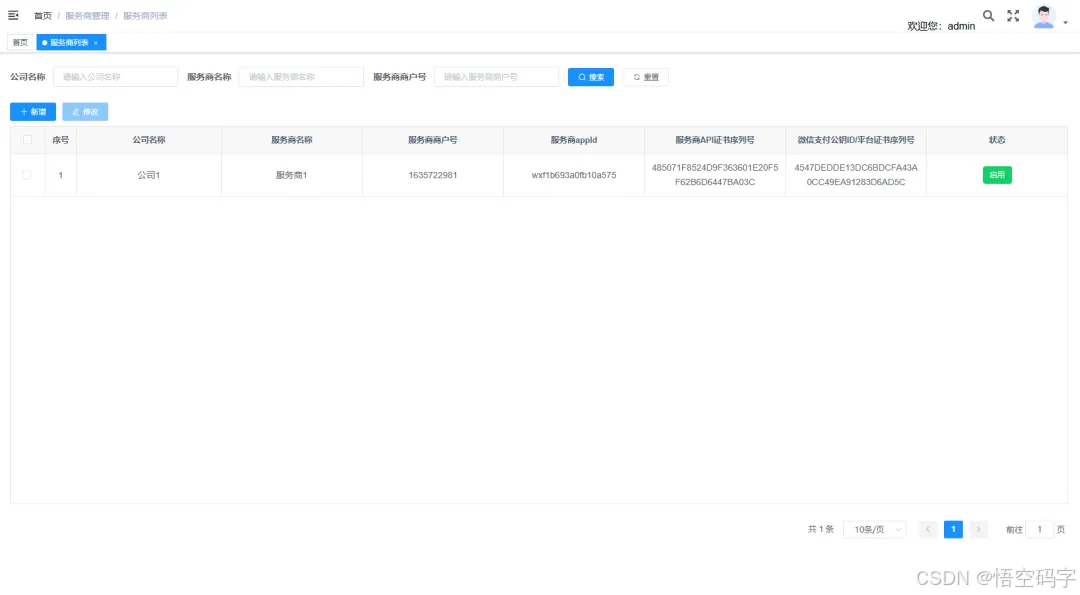Click 欢迎您: admin greeting text
1080x595 pixels.
[x=941, y=26]
